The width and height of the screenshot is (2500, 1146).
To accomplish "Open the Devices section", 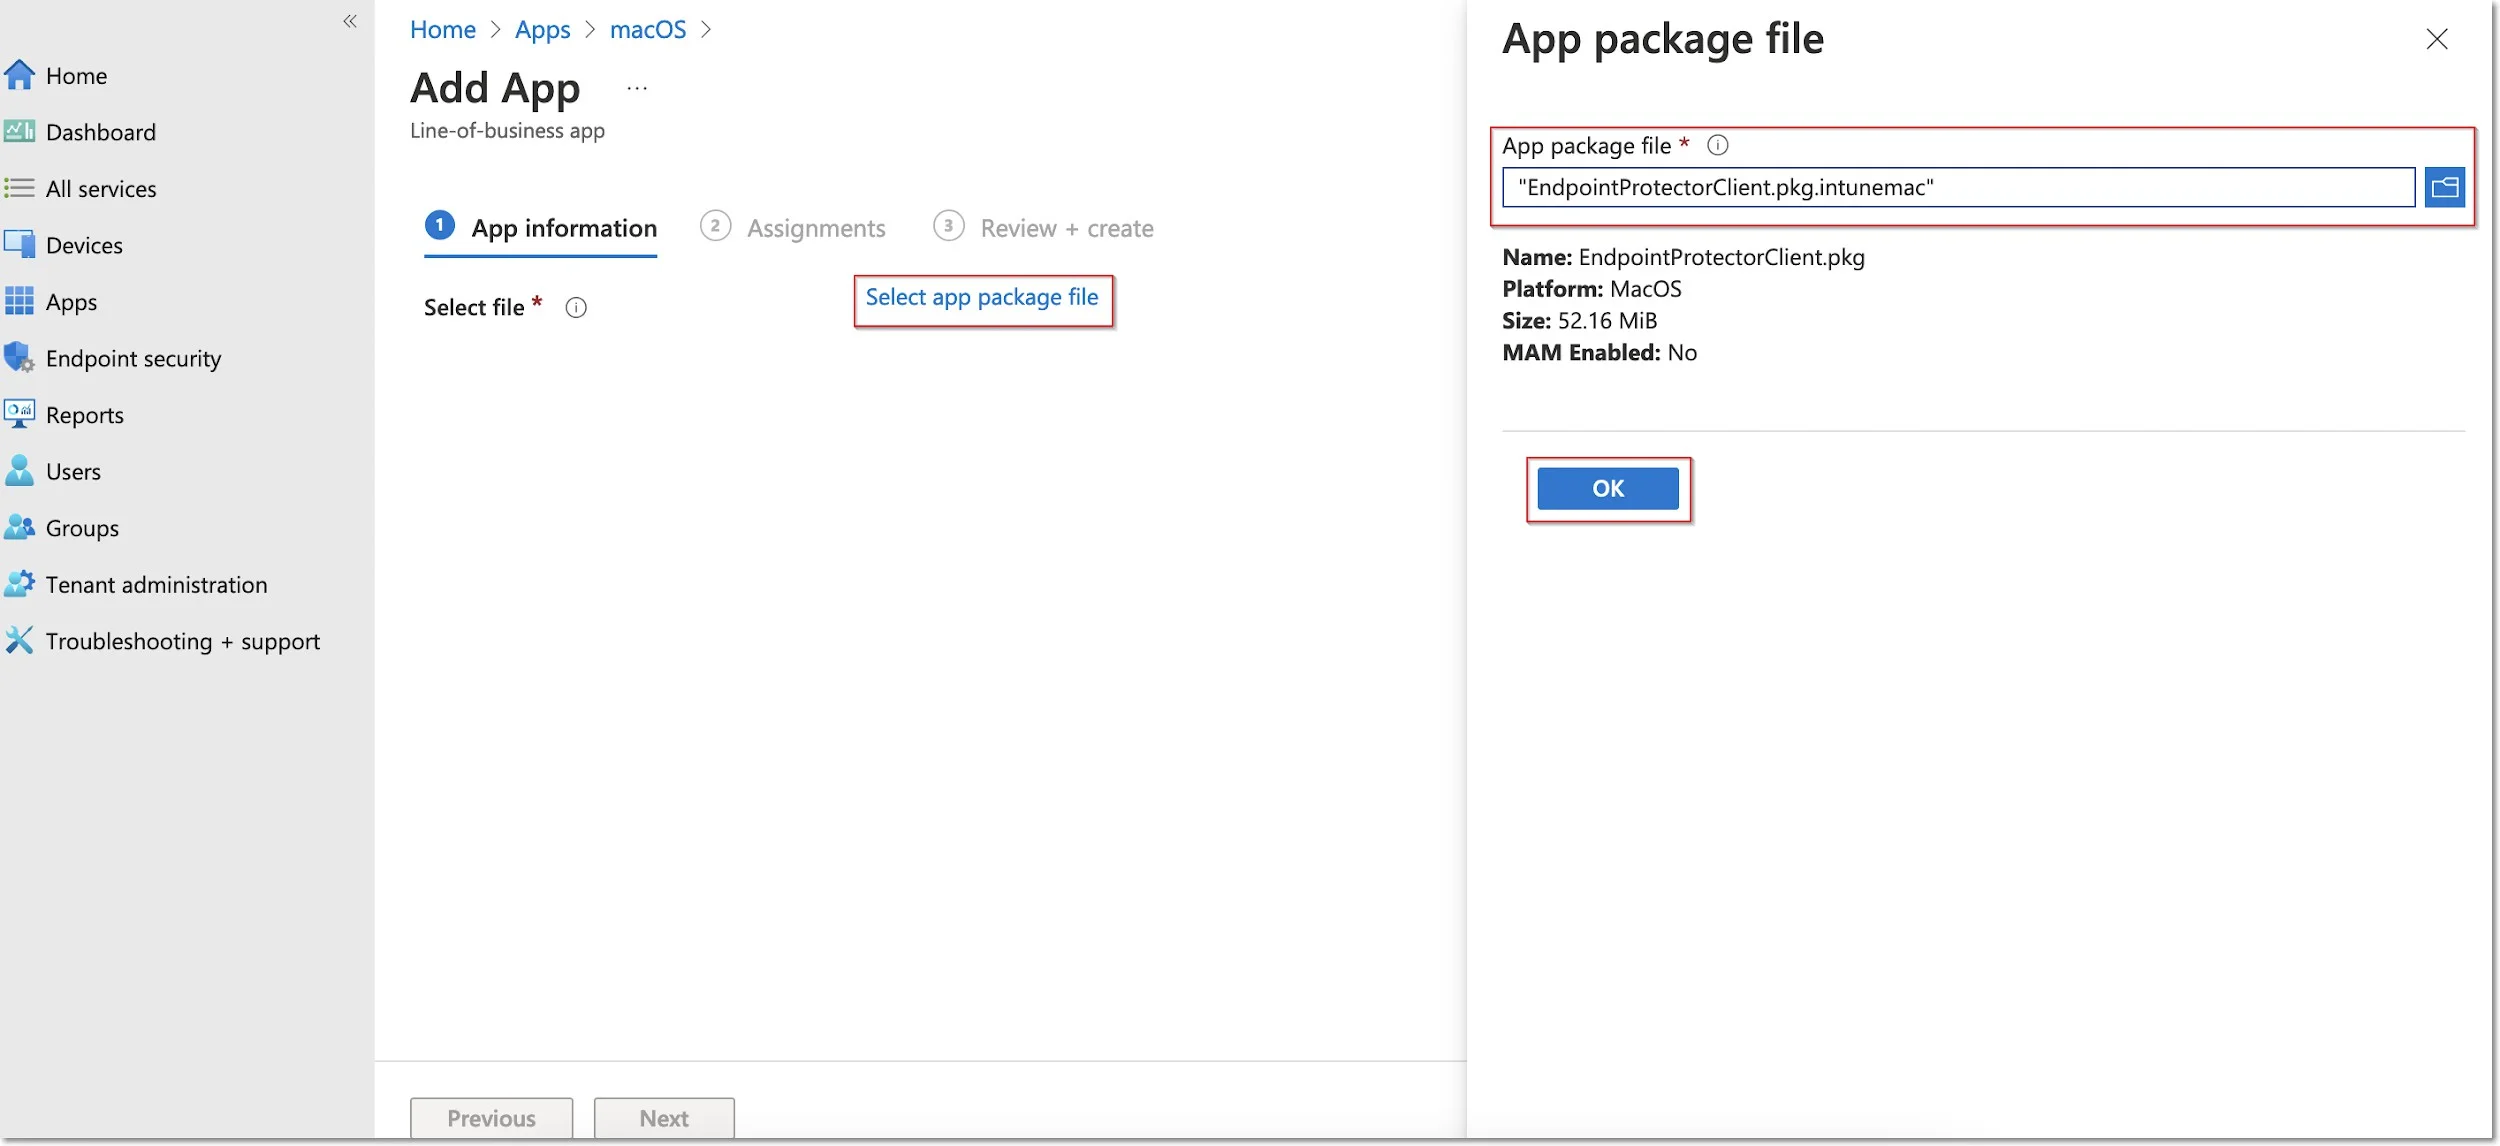I will 84,244.
